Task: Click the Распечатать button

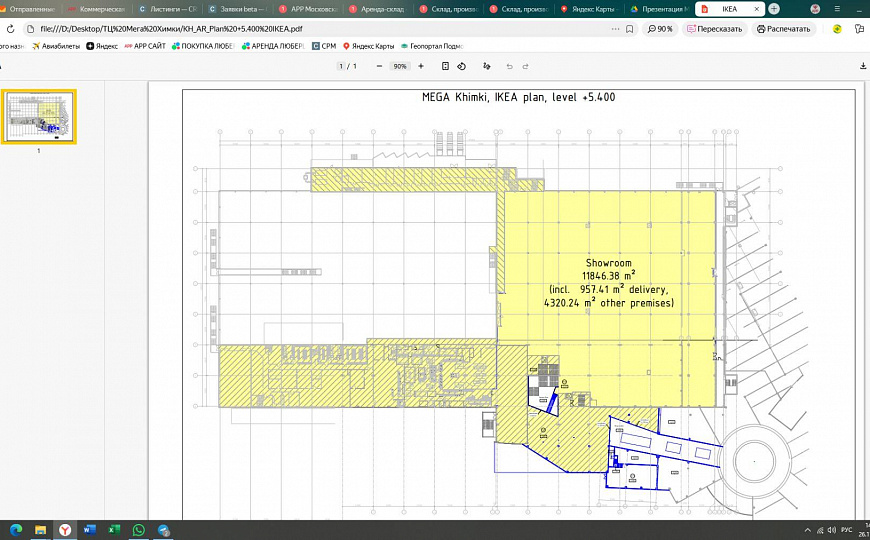Action: 782,29
